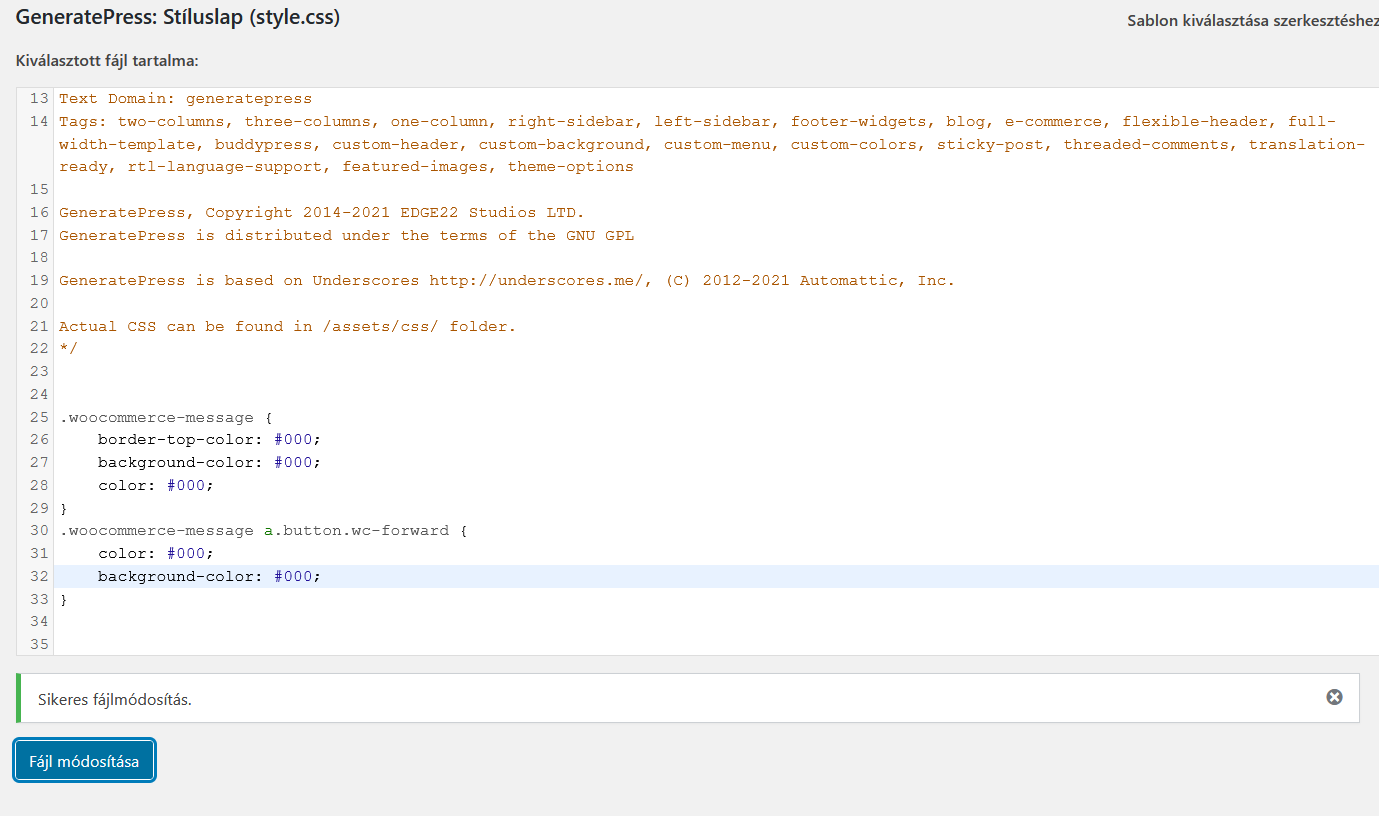Click the "custom-background" tag in the code
1379x816 pixels.
pyautogui.click(x=562, y=144)
